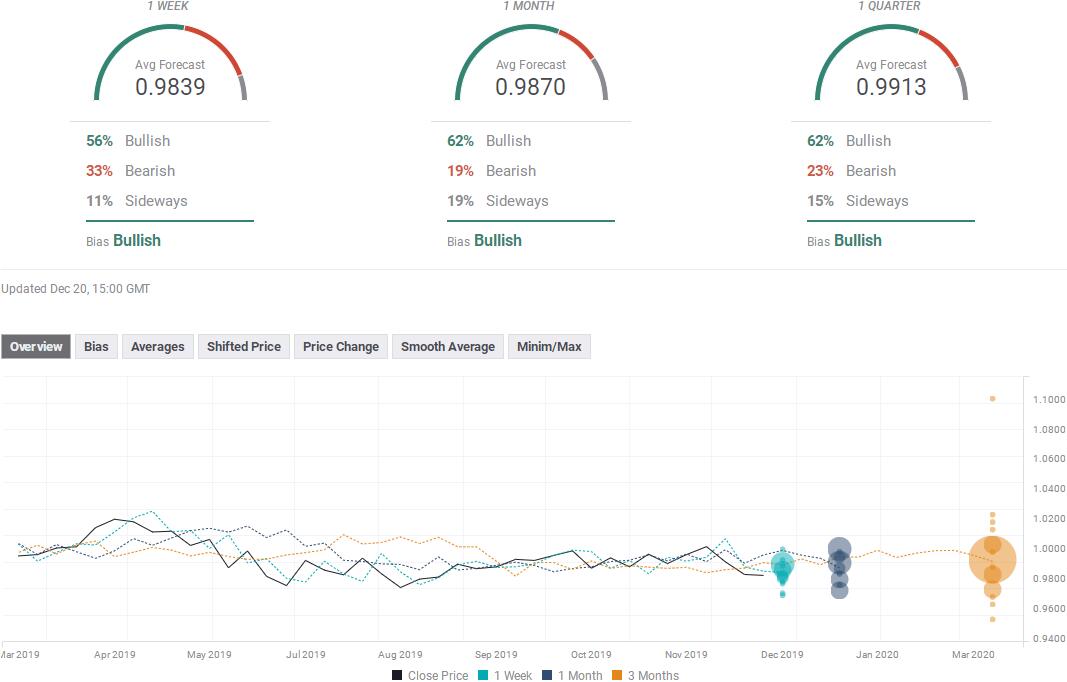
Task: Switch to Smooth Average tab
Action: click(448, 346)
